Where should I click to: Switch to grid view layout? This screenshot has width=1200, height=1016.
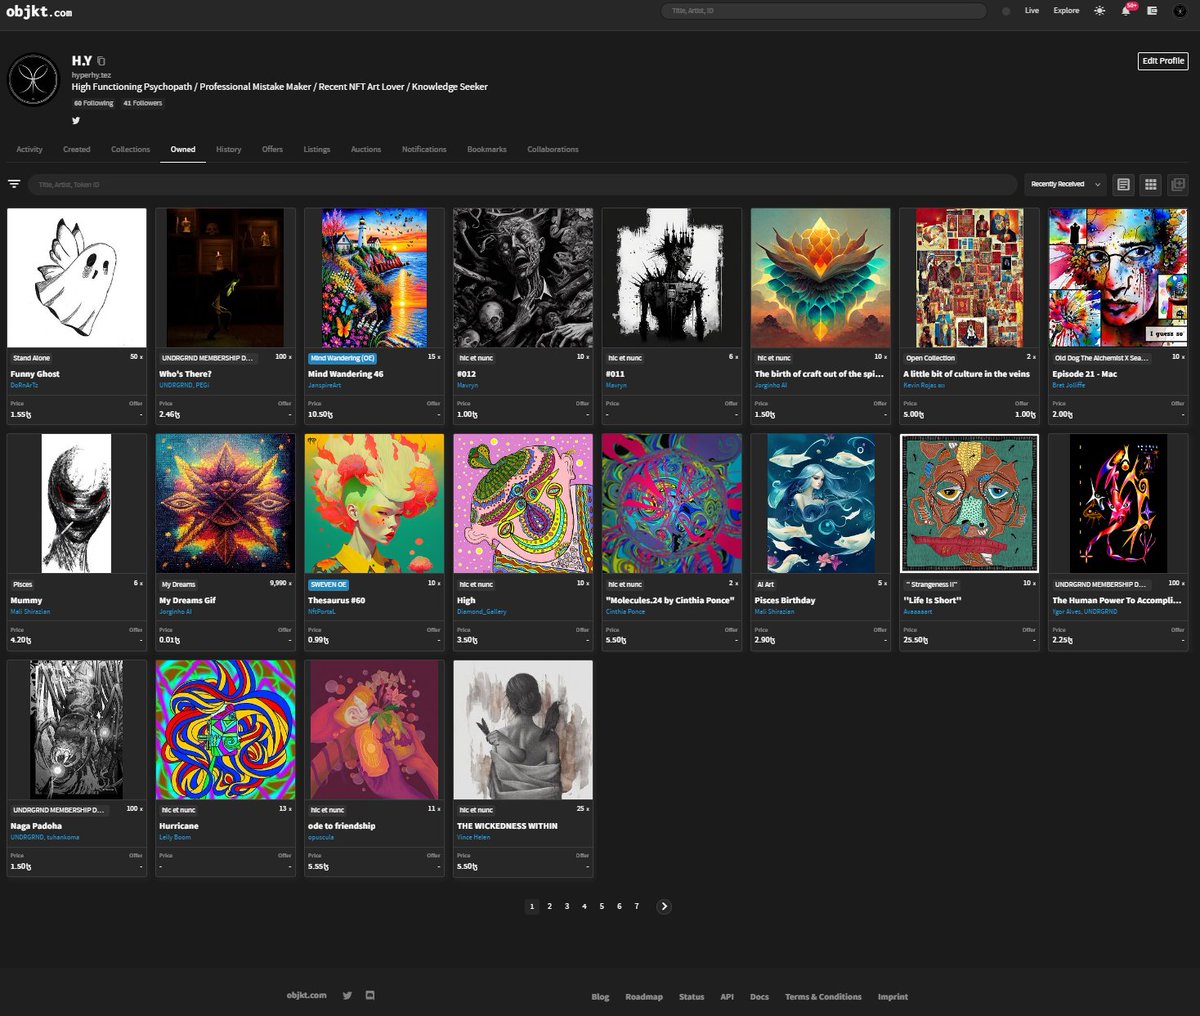pos(1151,184)
